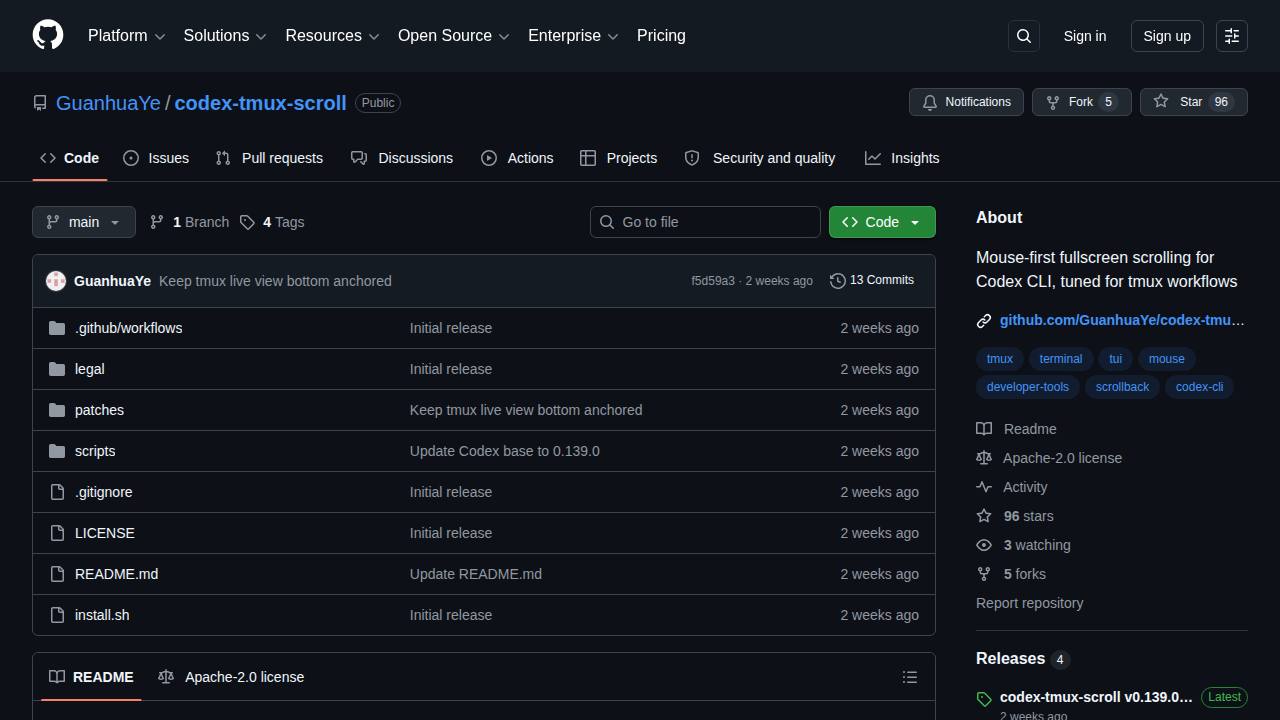Switch to the Issues tab

[156, 158]
